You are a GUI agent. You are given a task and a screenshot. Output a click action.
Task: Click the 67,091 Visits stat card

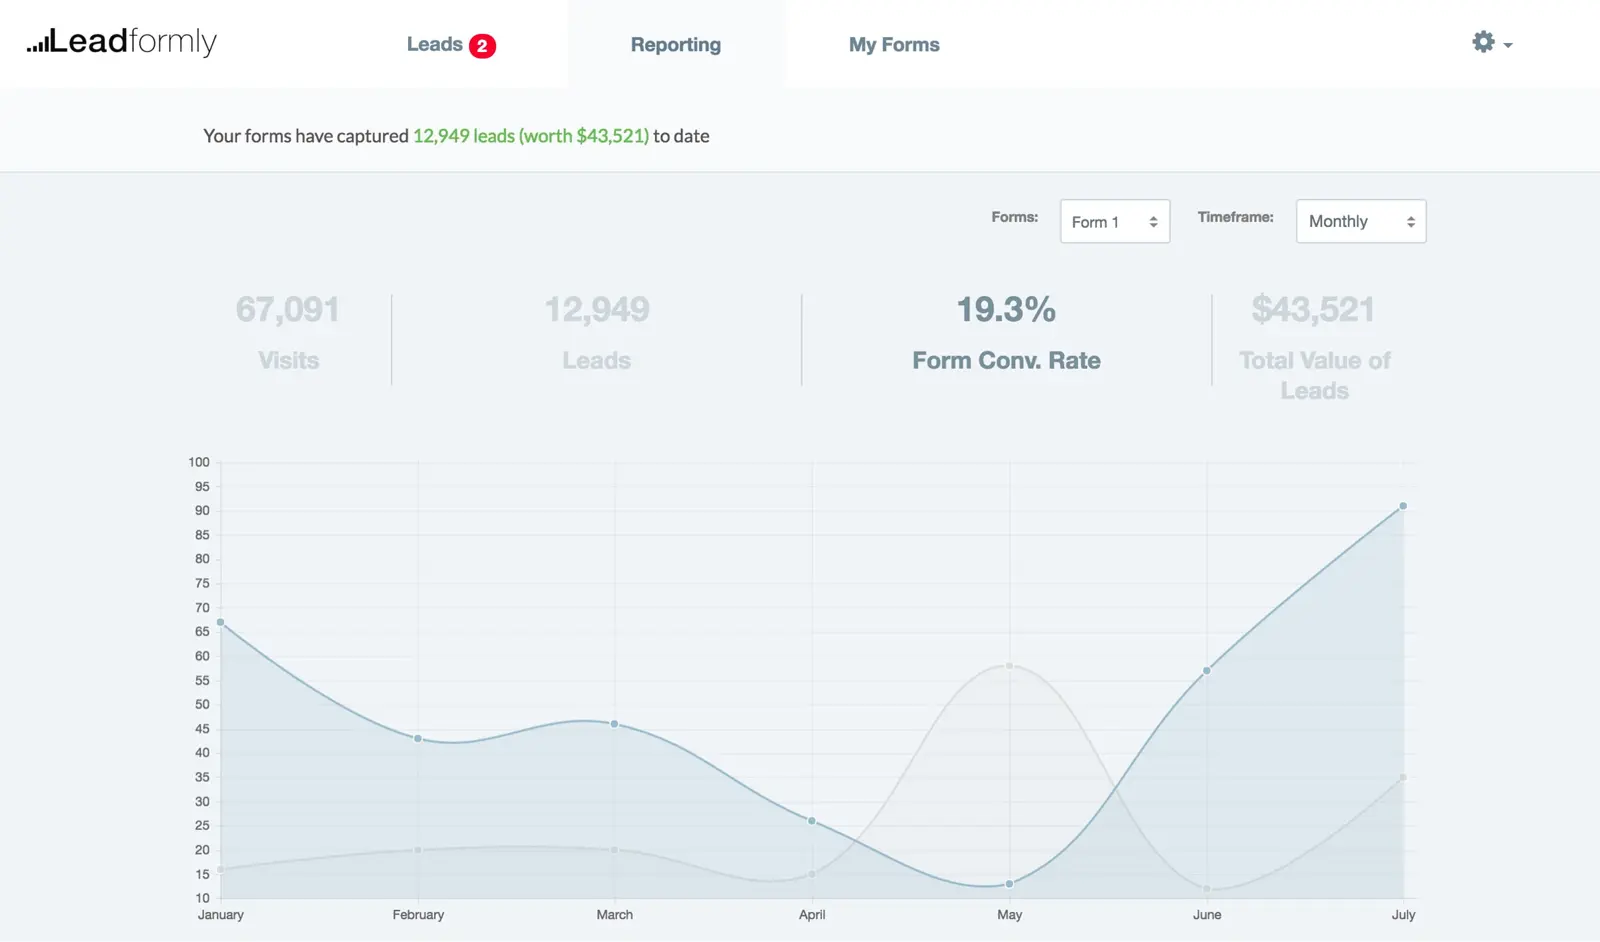tap(288, 333)
